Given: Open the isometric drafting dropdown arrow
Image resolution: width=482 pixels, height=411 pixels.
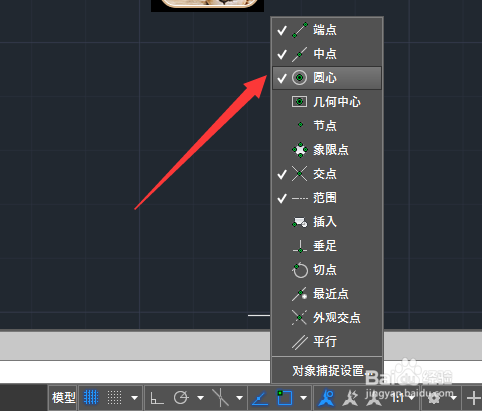Looking at the screenshot, I should pos(239,398).
